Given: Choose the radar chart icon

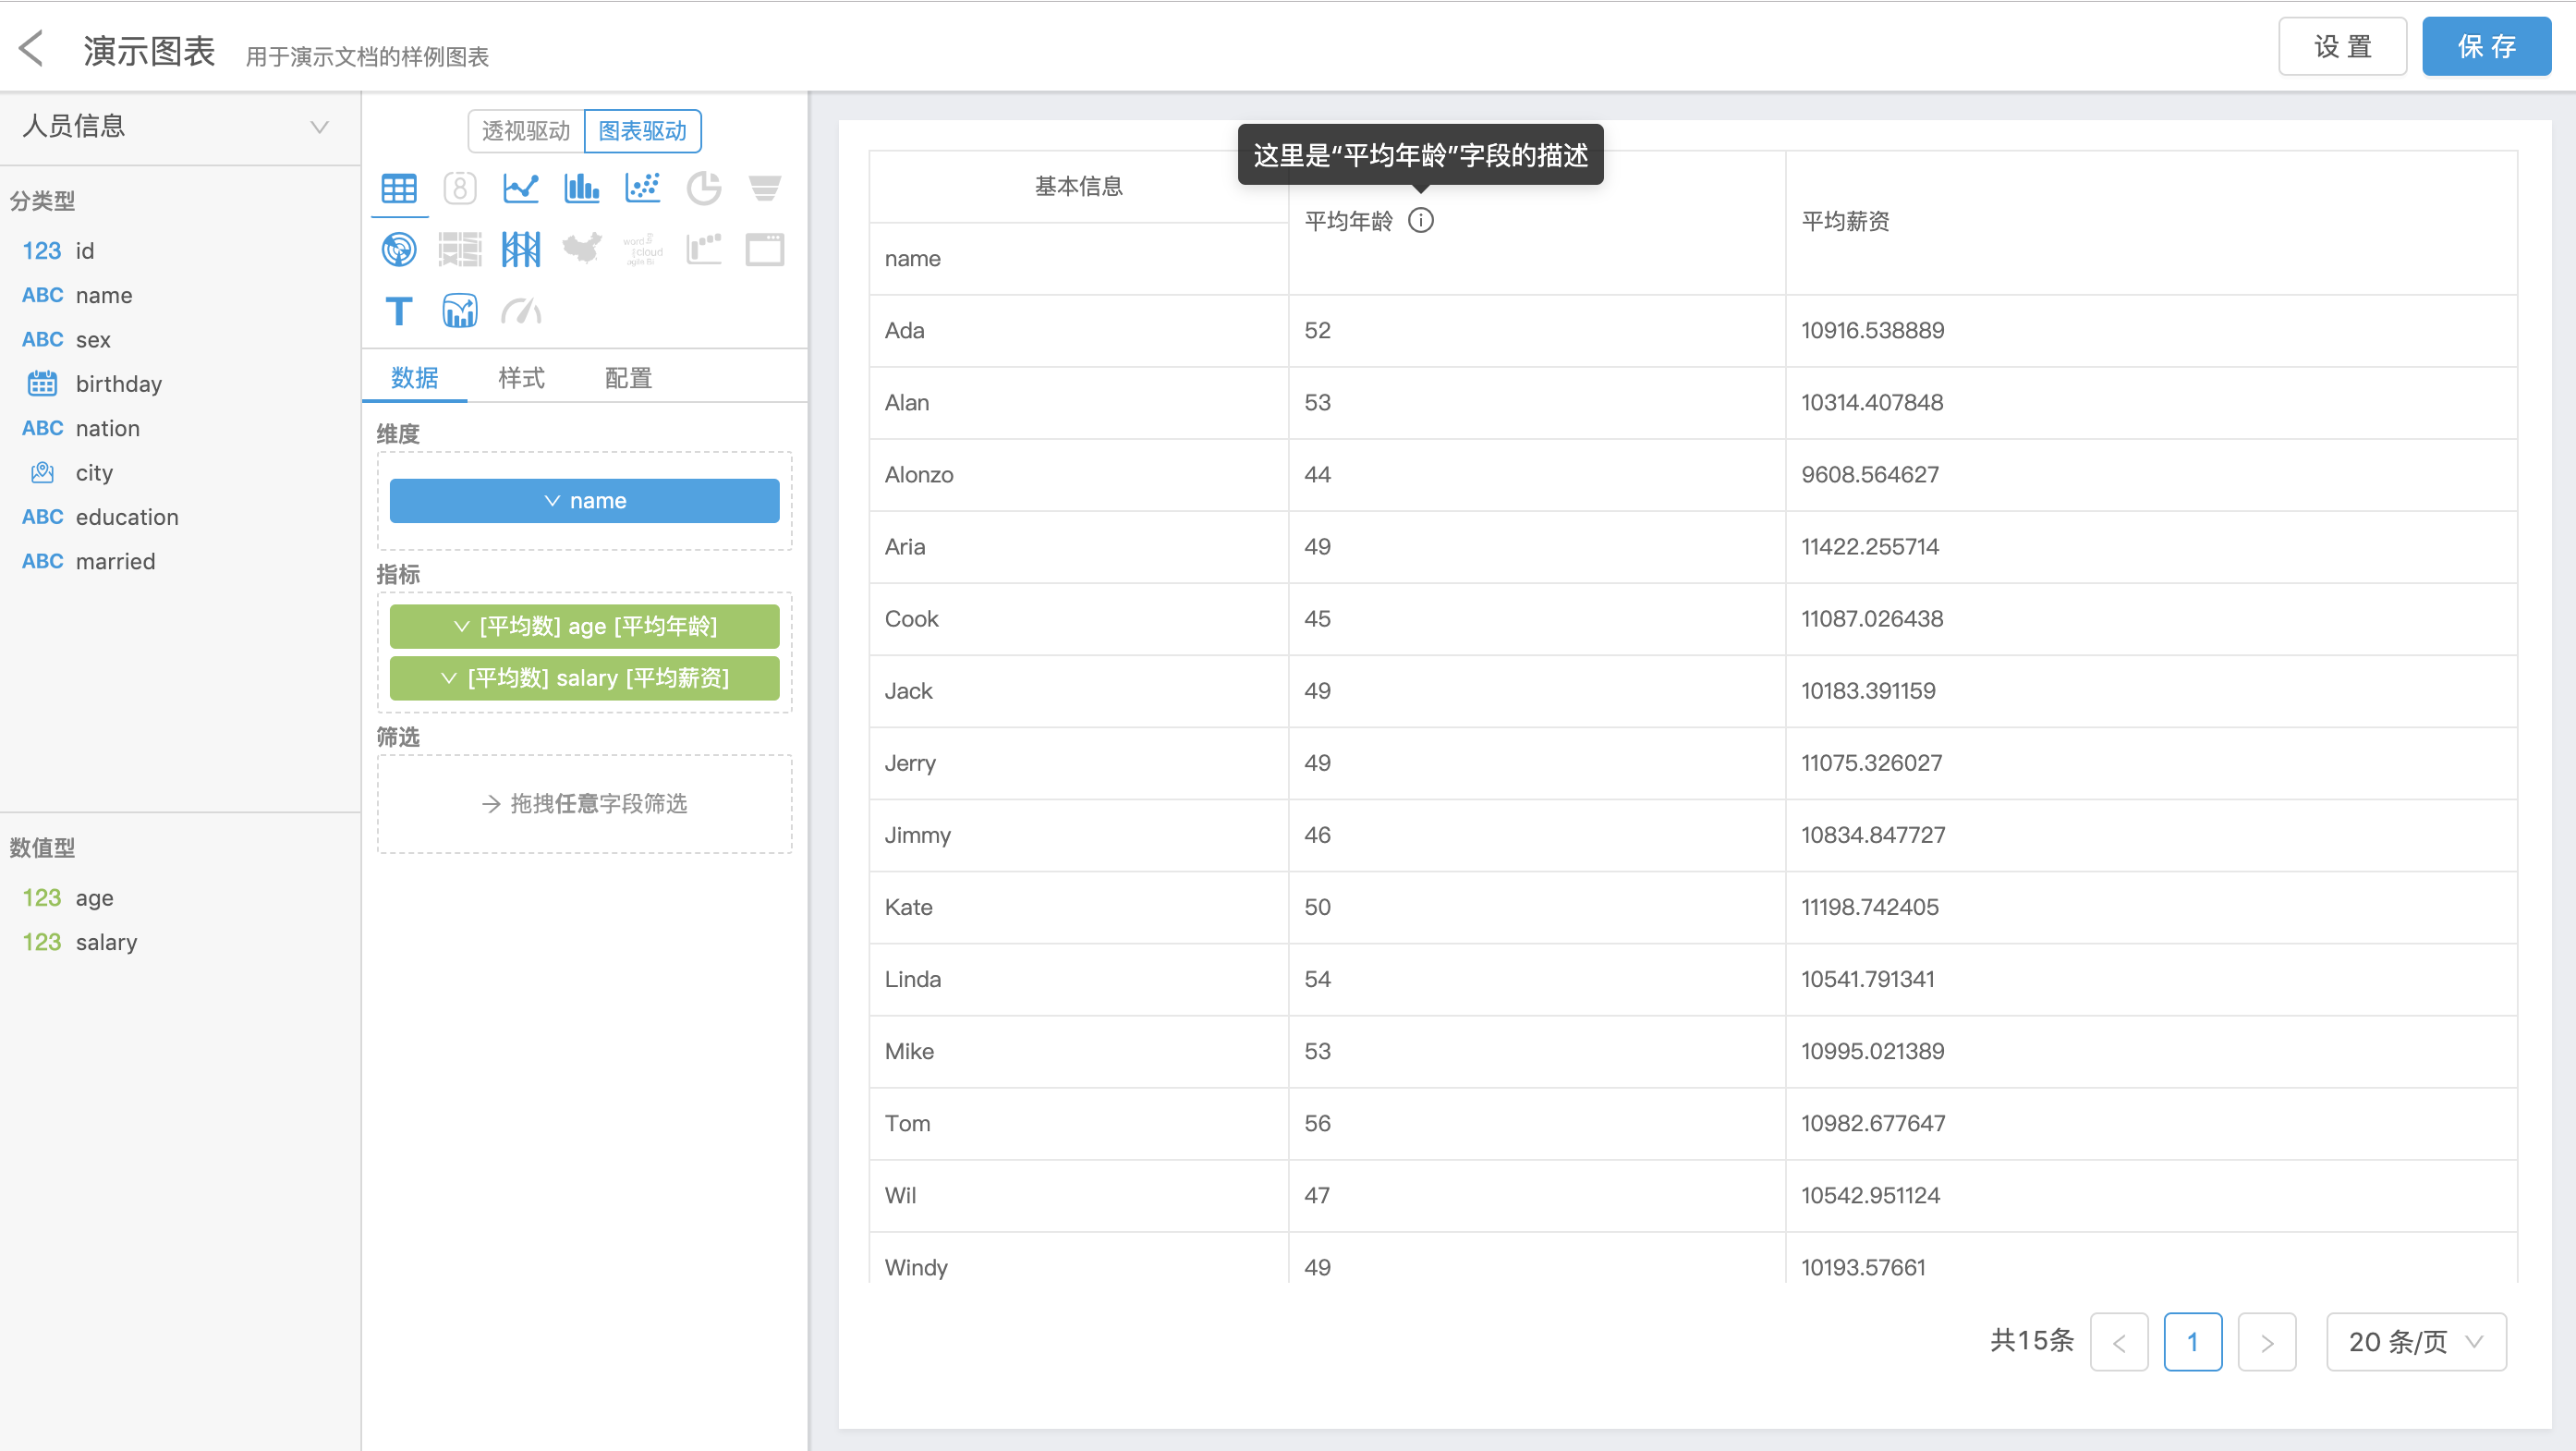Looking at the screenshot, I should [399, 249].
